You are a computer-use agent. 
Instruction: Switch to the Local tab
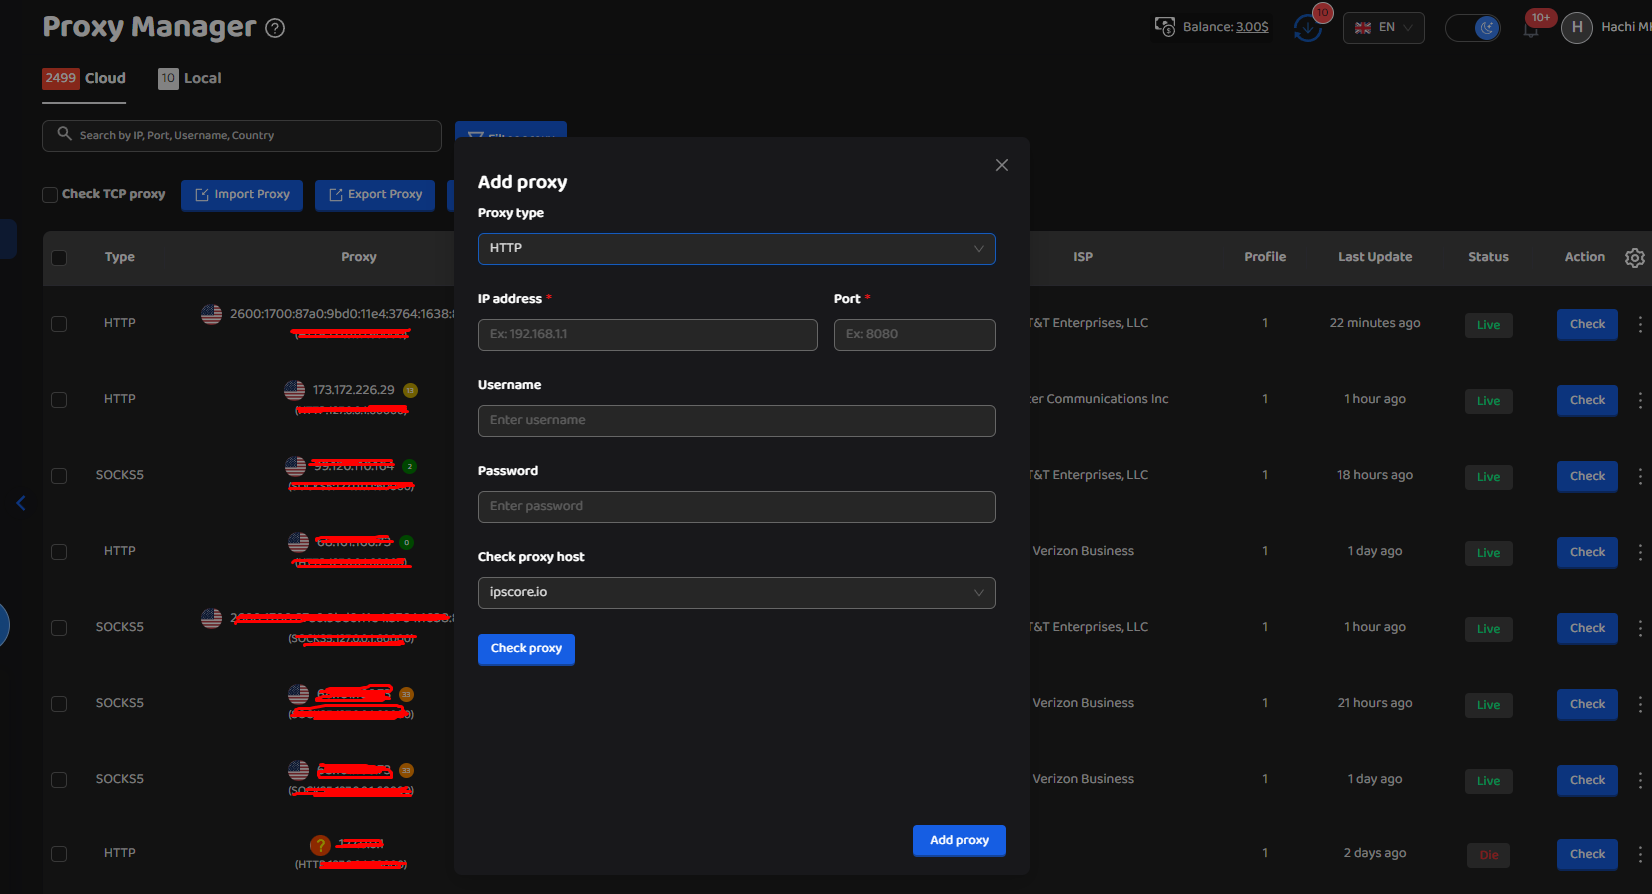(x=190, y=78)
